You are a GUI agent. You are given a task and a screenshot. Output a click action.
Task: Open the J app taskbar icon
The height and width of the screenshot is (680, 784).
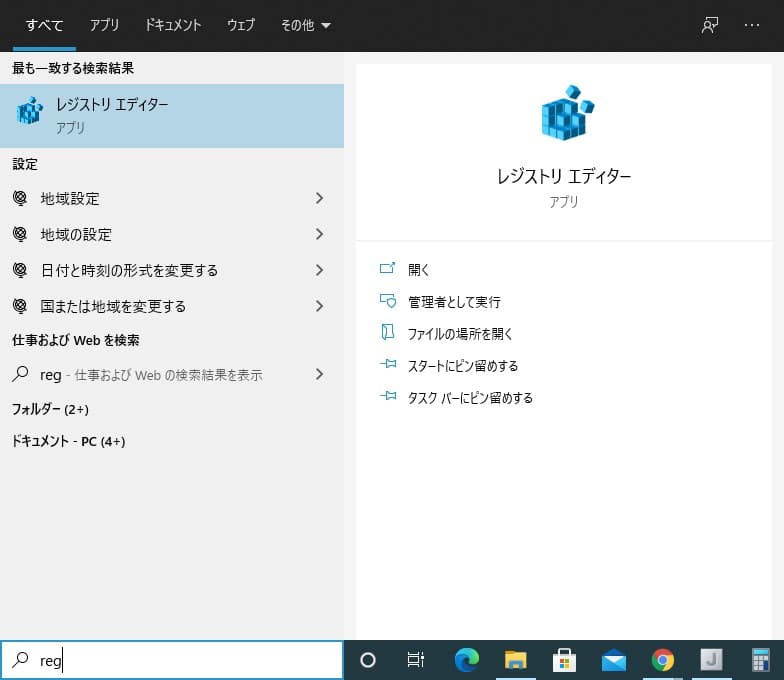[712, 660]
